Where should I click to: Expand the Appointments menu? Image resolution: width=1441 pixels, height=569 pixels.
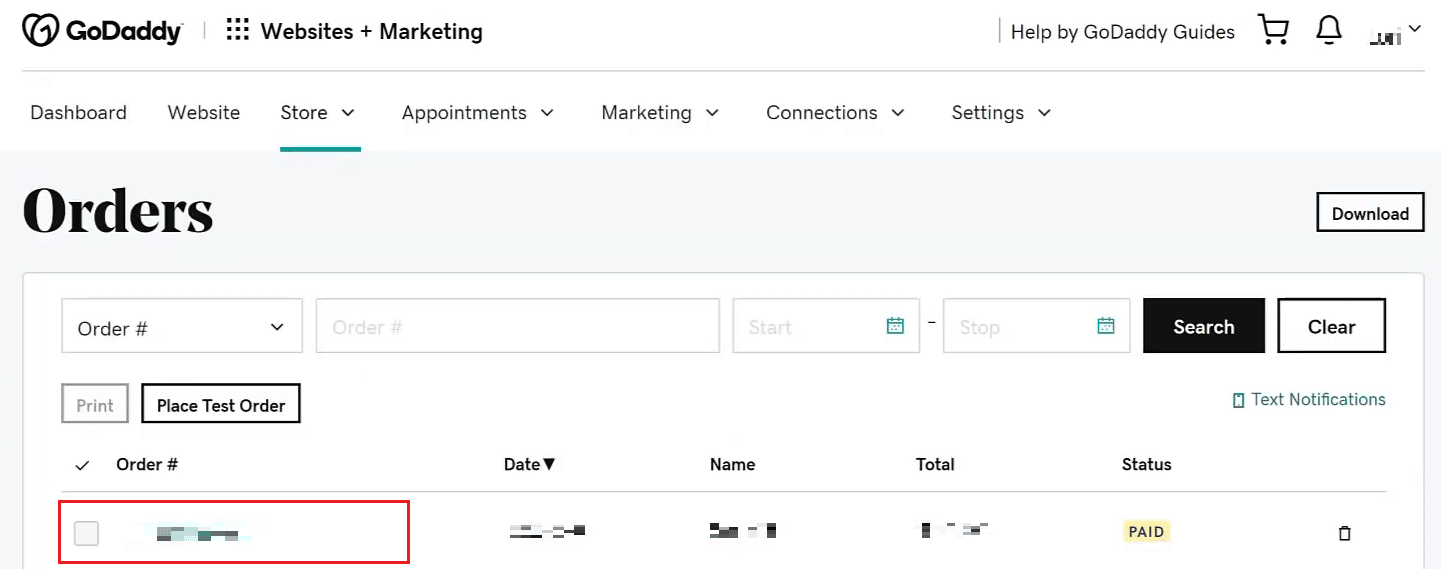point(478,113)
